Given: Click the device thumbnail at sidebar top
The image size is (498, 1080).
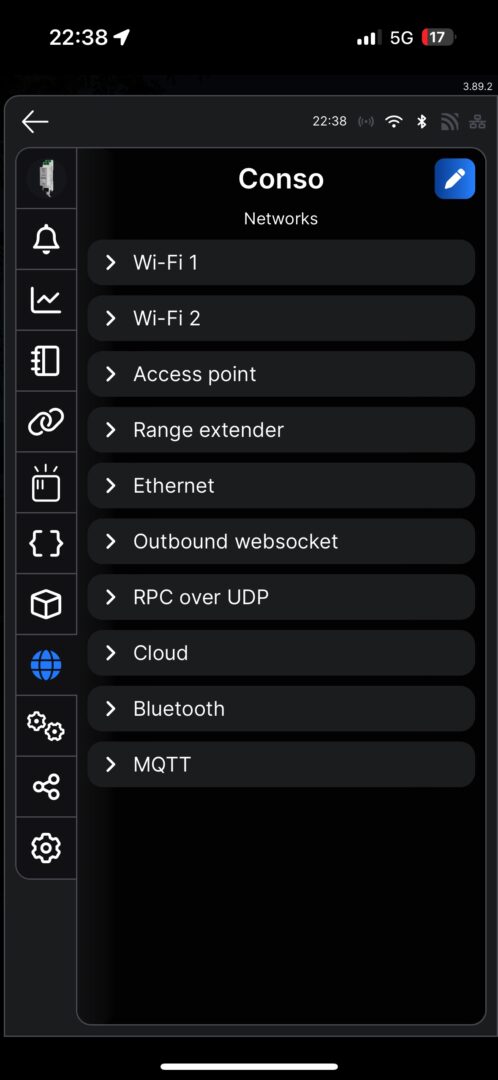Looking at the screenshot, I should (x=46, y=178).
